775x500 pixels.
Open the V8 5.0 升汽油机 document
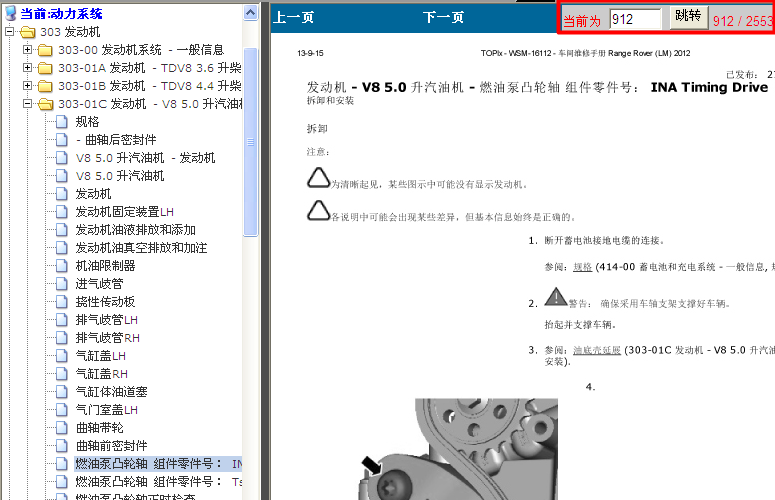tap(120, 176)
